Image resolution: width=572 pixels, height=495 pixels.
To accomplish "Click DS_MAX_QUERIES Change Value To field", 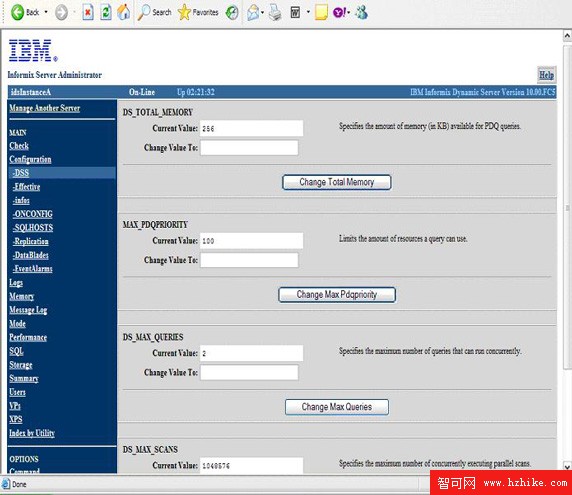I will (x=249, y=372).
